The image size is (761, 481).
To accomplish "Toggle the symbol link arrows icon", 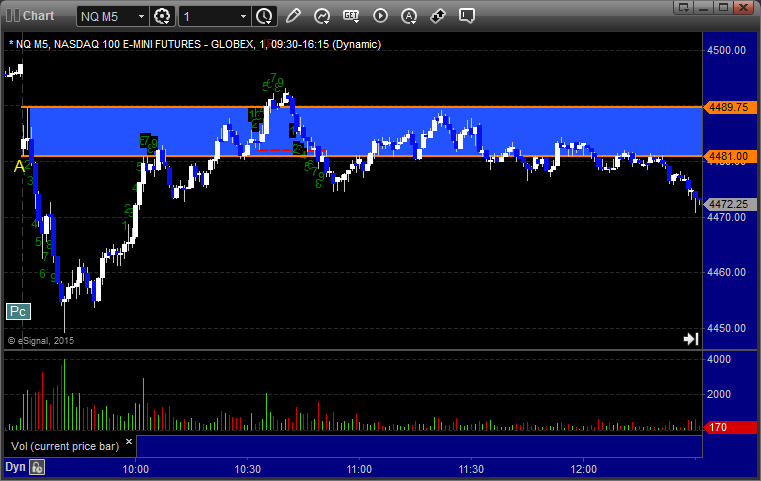I will [438, 16].
